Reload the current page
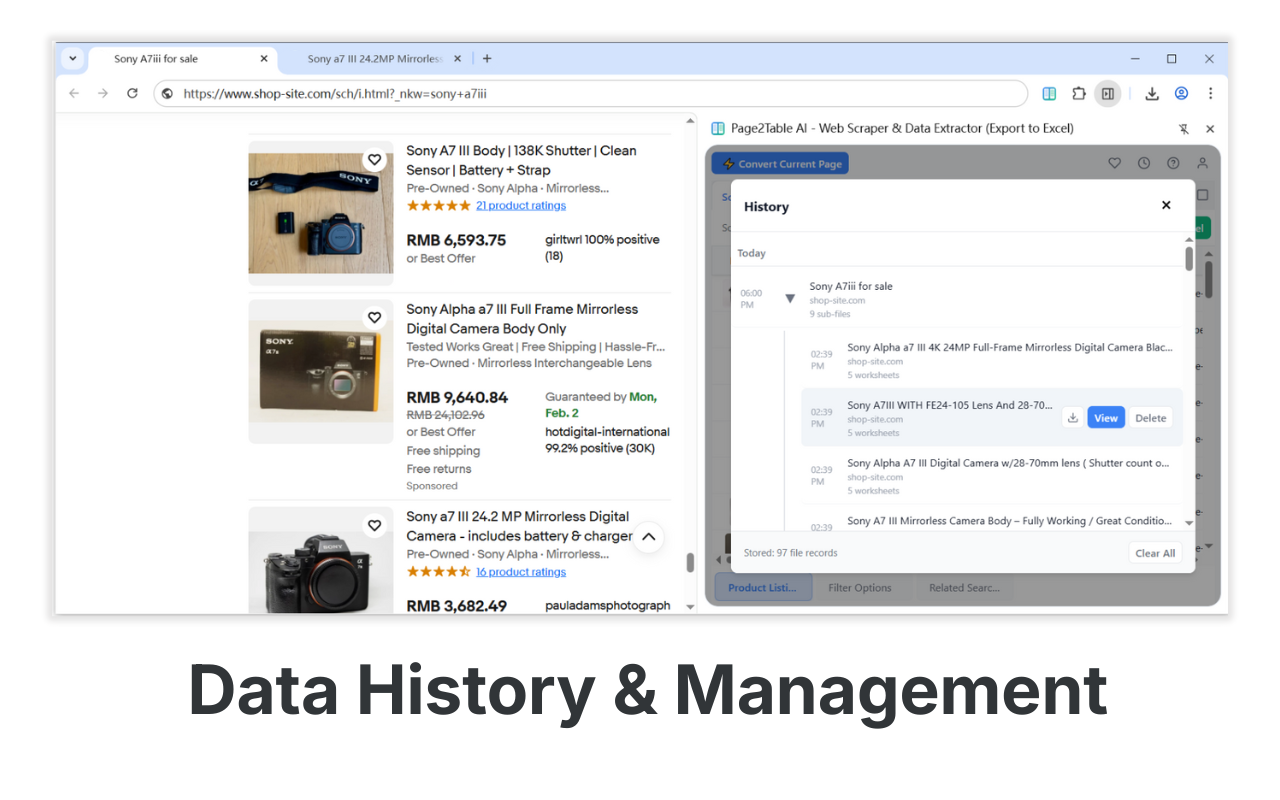The width and height of the screenshot is (1280, 800). [132, 93]
